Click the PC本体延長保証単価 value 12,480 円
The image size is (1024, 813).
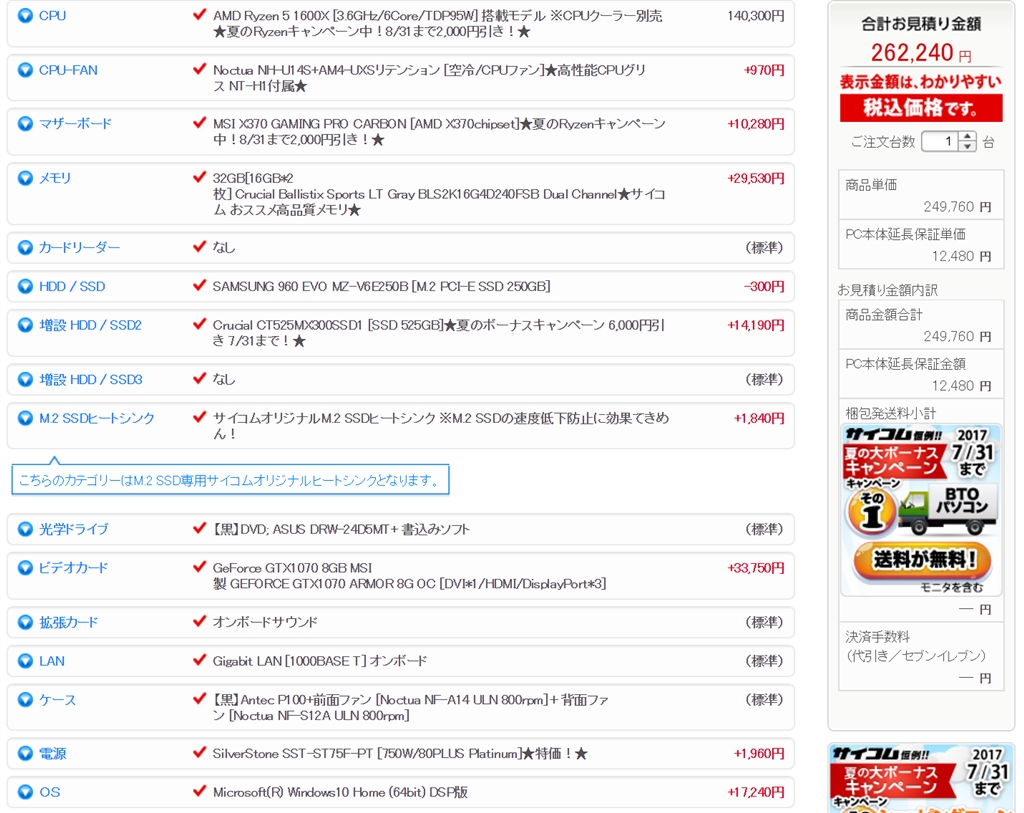(961, 256)
